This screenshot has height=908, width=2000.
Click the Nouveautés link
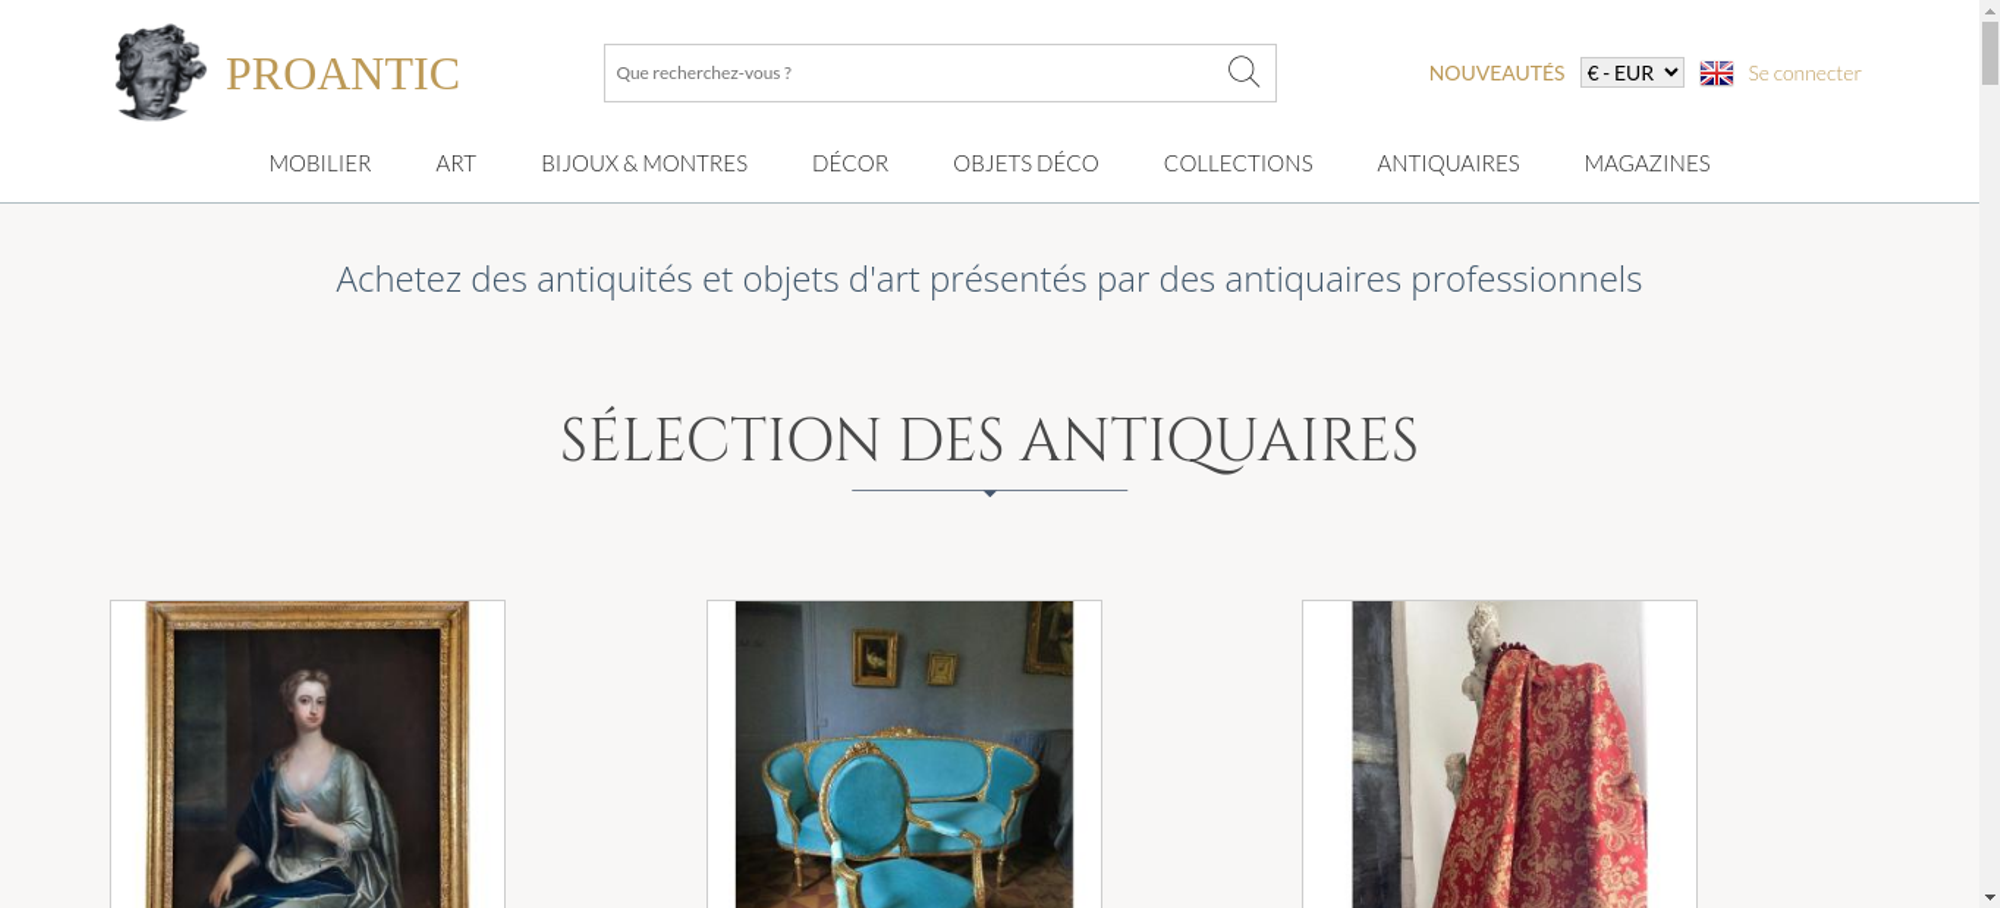[1496, 73]
